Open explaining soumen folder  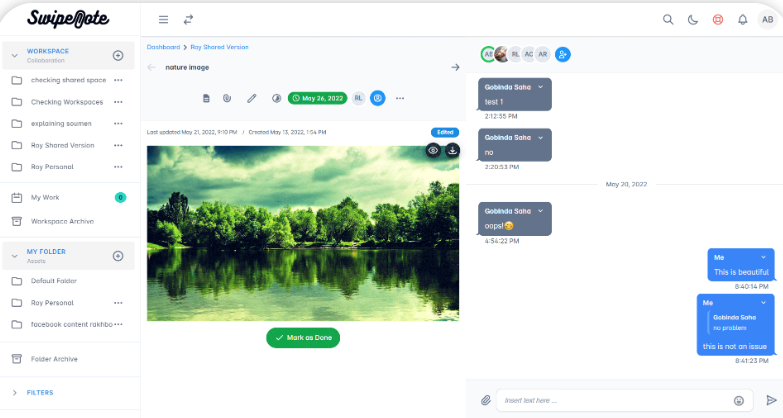pyautogui.click(x=61, y=123)
